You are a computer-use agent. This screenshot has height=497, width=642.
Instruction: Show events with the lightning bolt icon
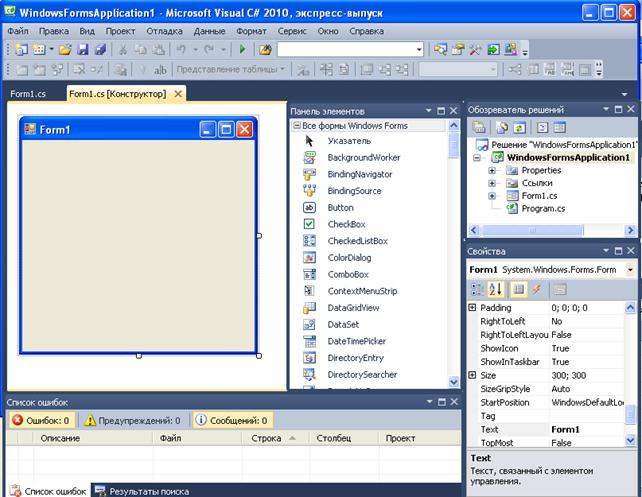coord(536,289)
